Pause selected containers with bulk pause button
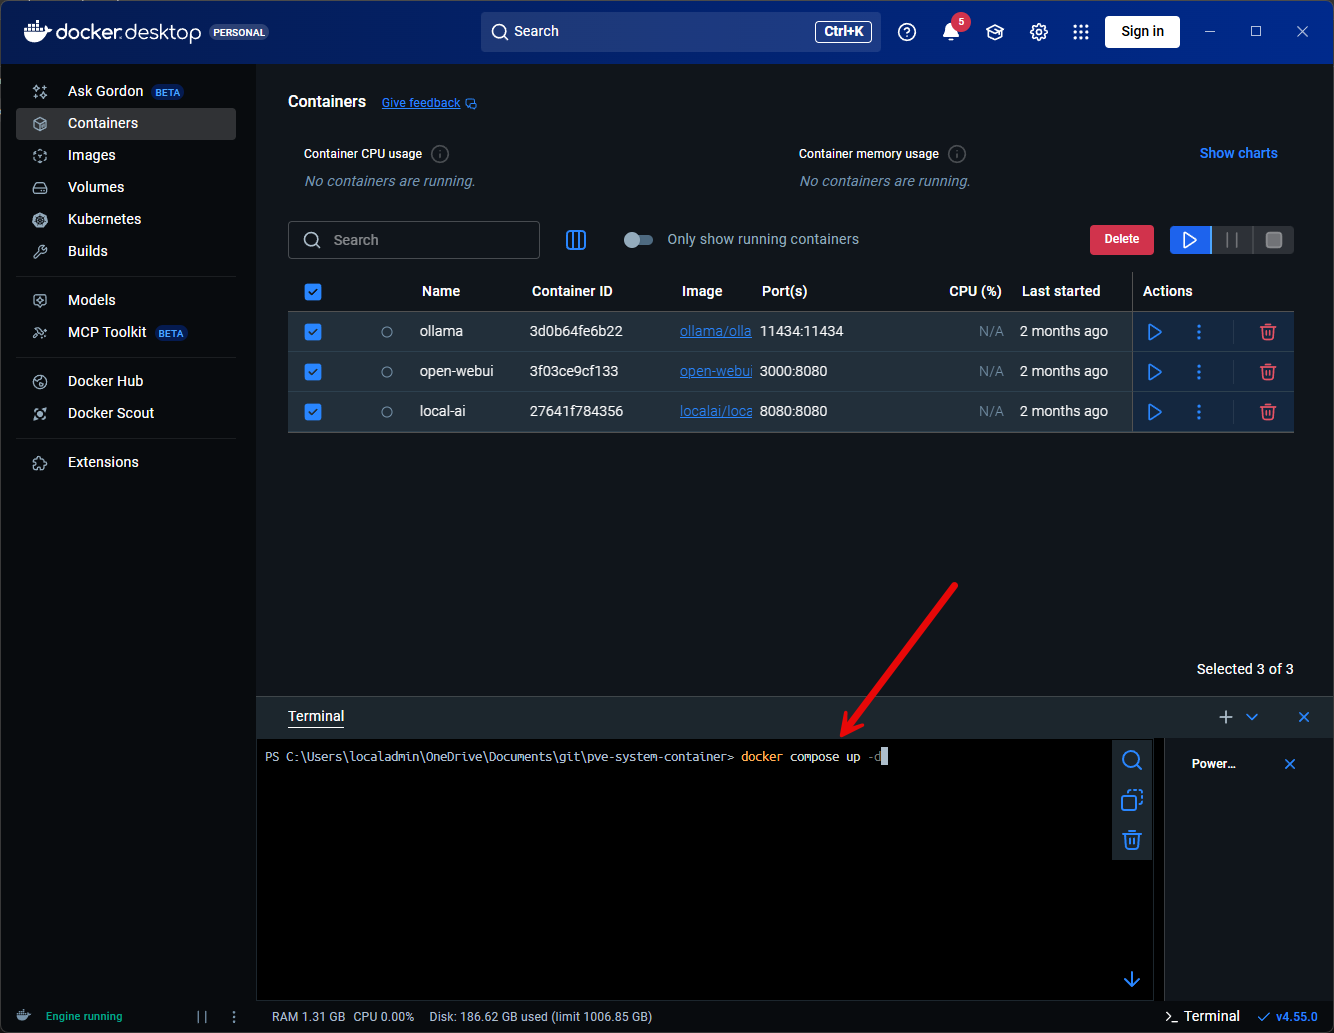Screen dimensions: 1334x1033 pos(1232,240)
